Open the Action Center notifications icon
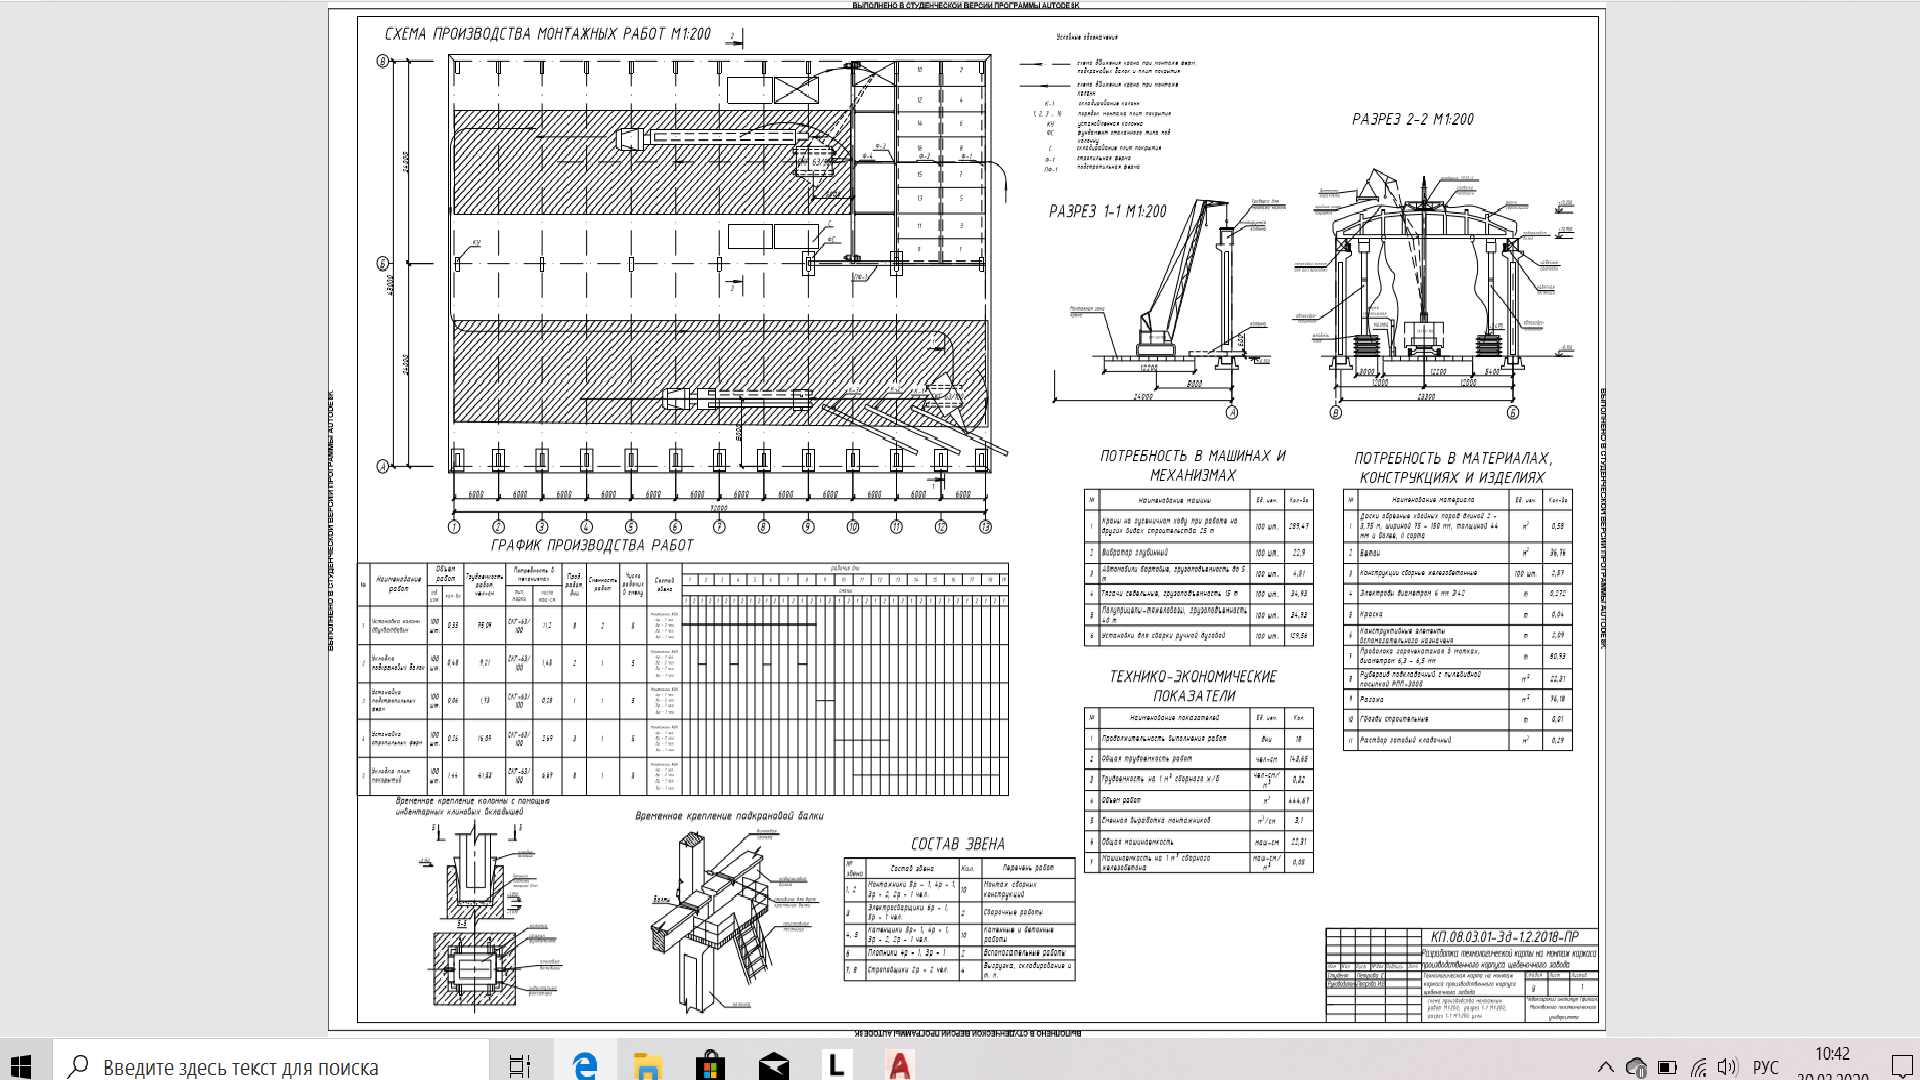This screenshot has height=1080, width=1920. click(1901, 1066)
